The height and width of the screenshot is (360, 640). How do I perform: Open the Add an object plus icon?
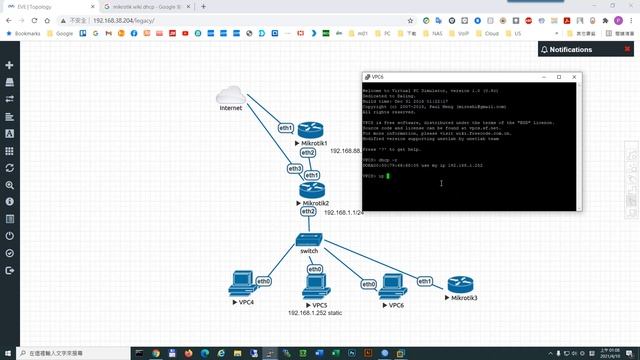tap(9, 65)
